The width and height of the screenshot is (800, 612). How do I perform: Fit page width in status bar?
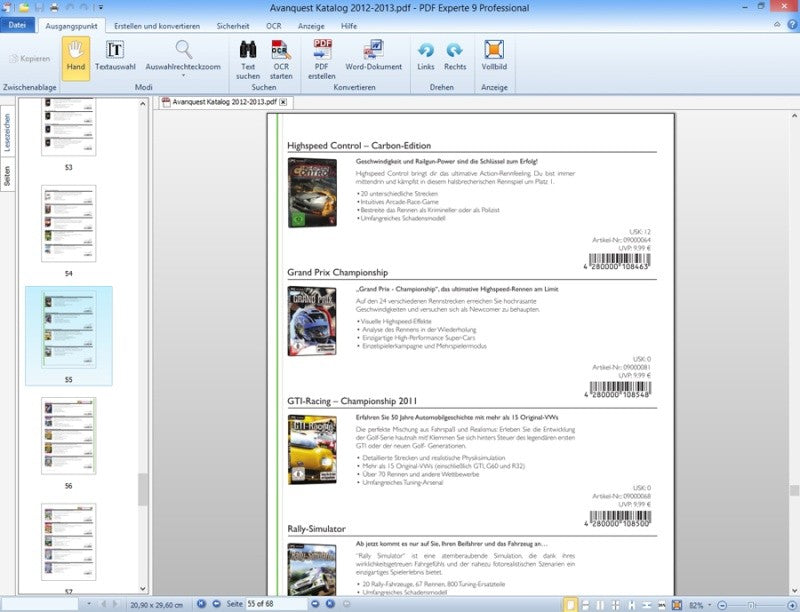coord(647,605)
